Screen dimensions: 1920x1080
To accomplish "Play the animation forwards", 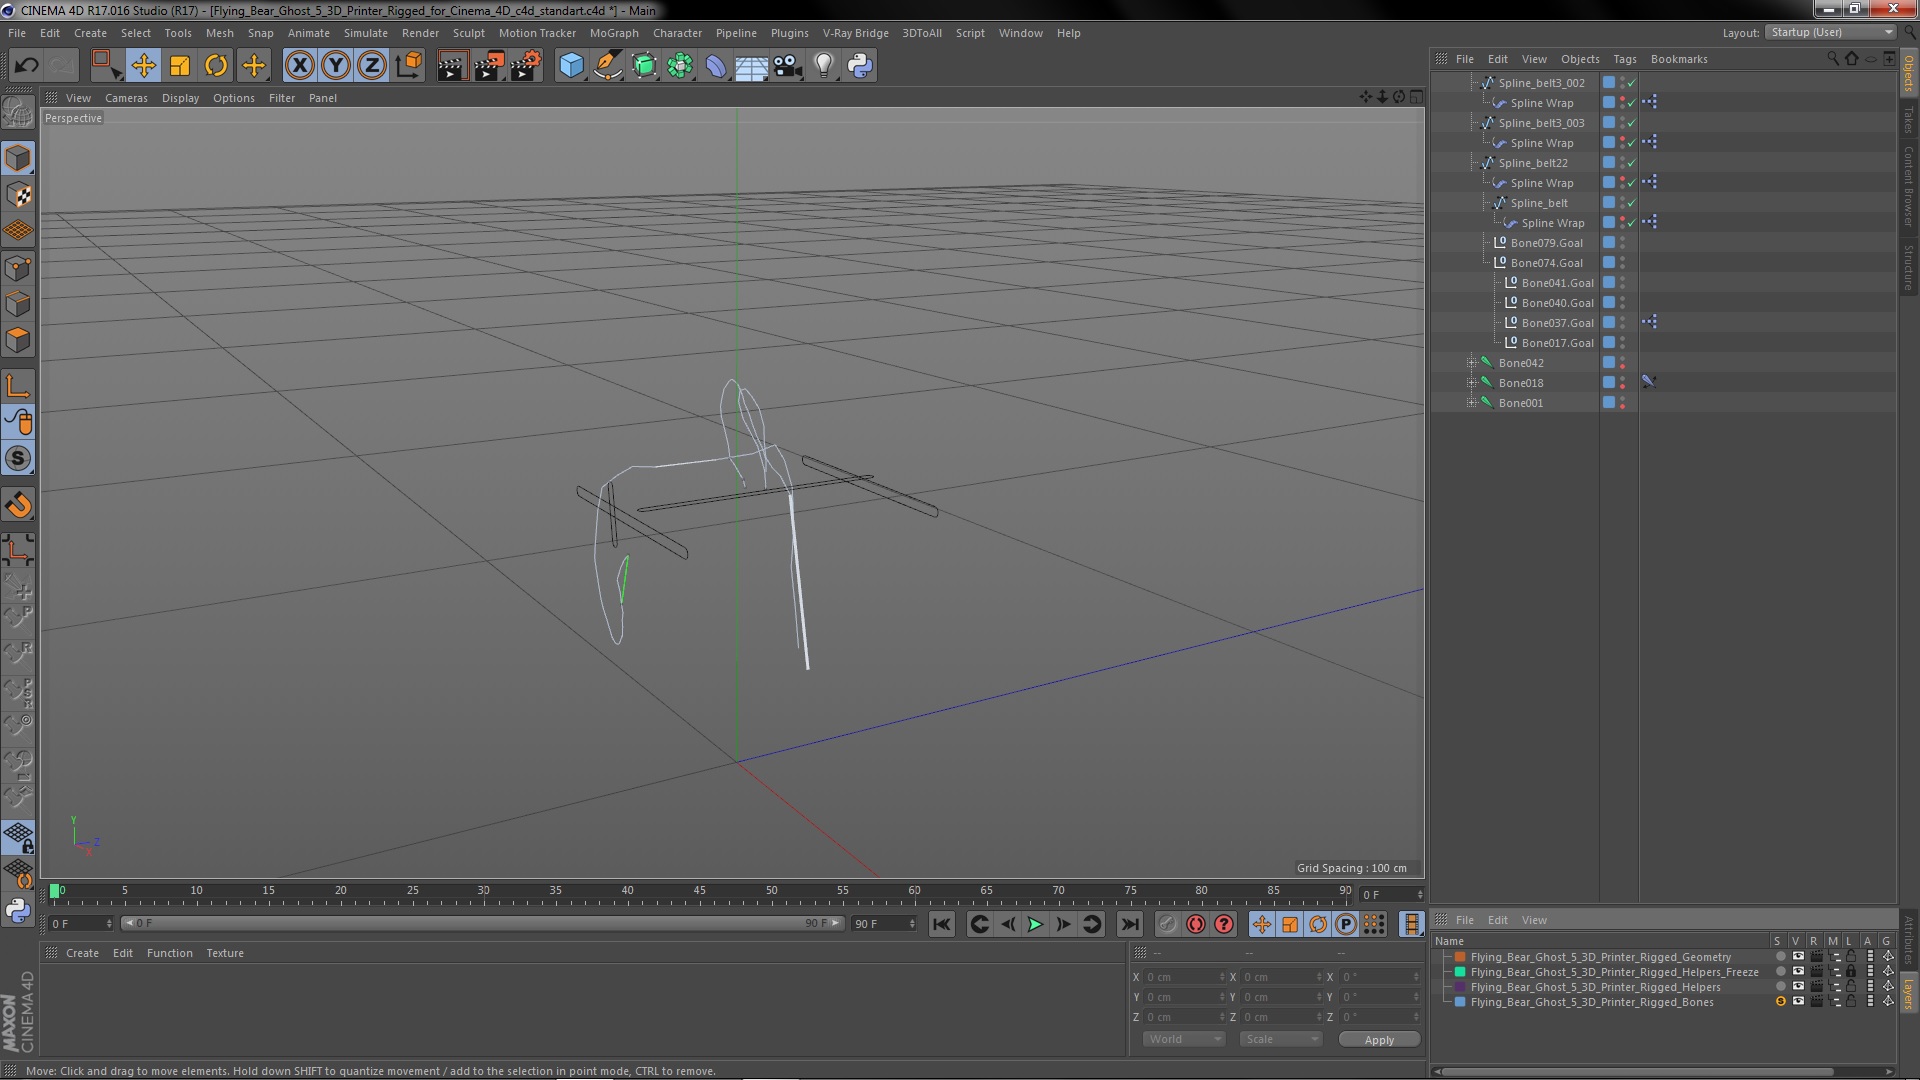I will click(x=1035, y=924).
